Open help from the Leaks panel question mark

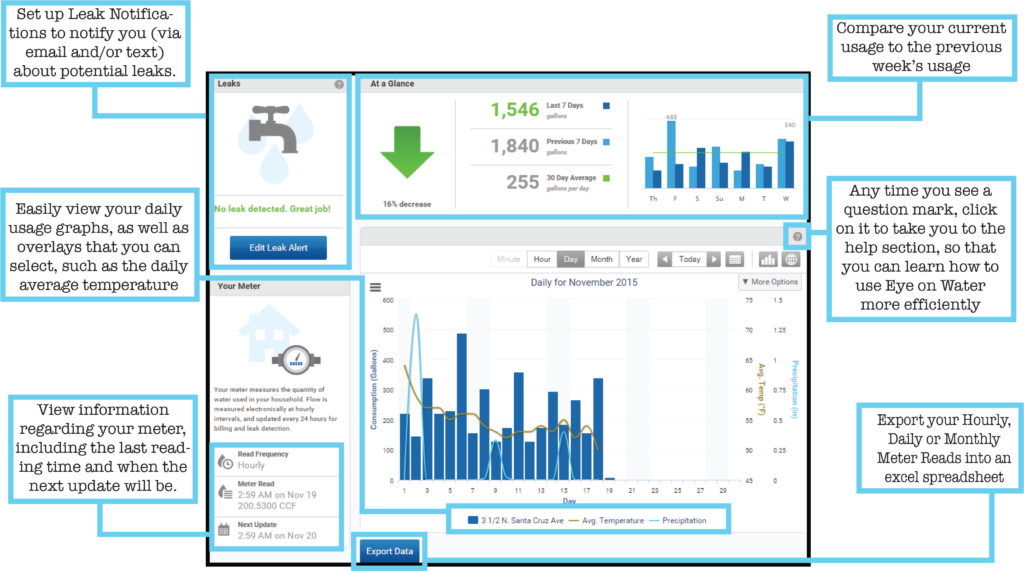[339, 85]
